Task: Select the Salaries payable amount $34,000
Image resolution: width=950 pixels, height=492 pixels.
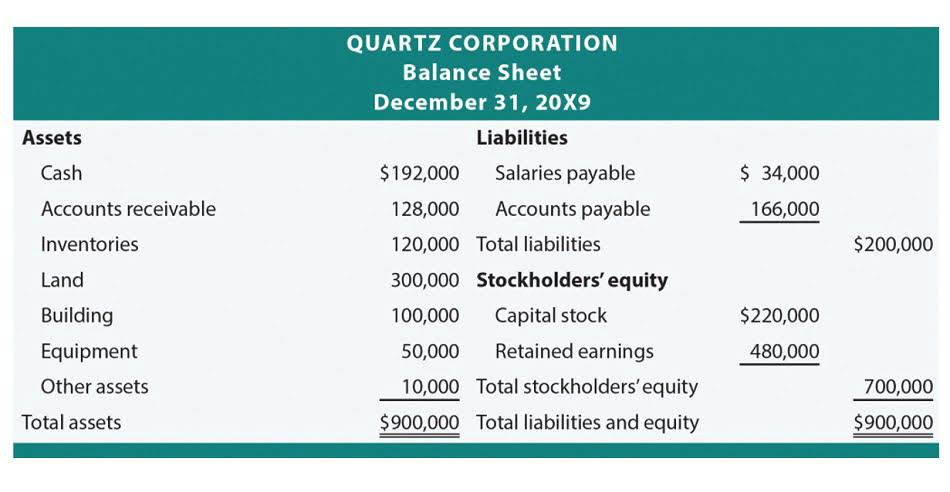Action: coord(779,173)
